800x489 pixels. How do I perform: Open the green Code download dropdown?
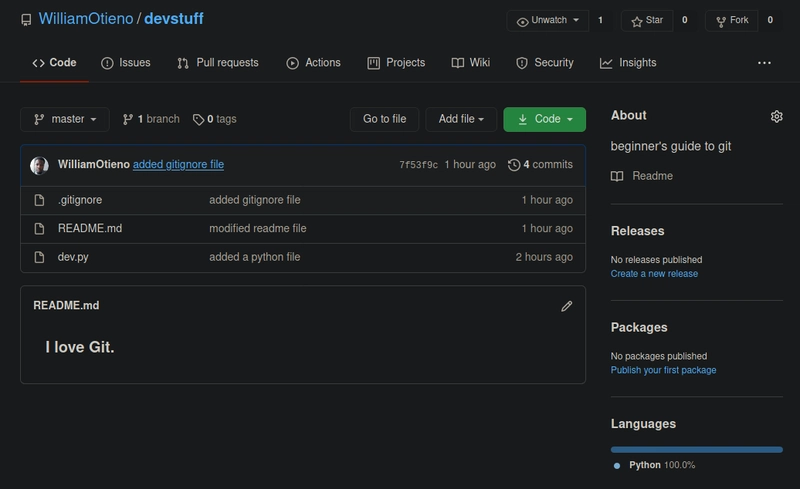544,119
